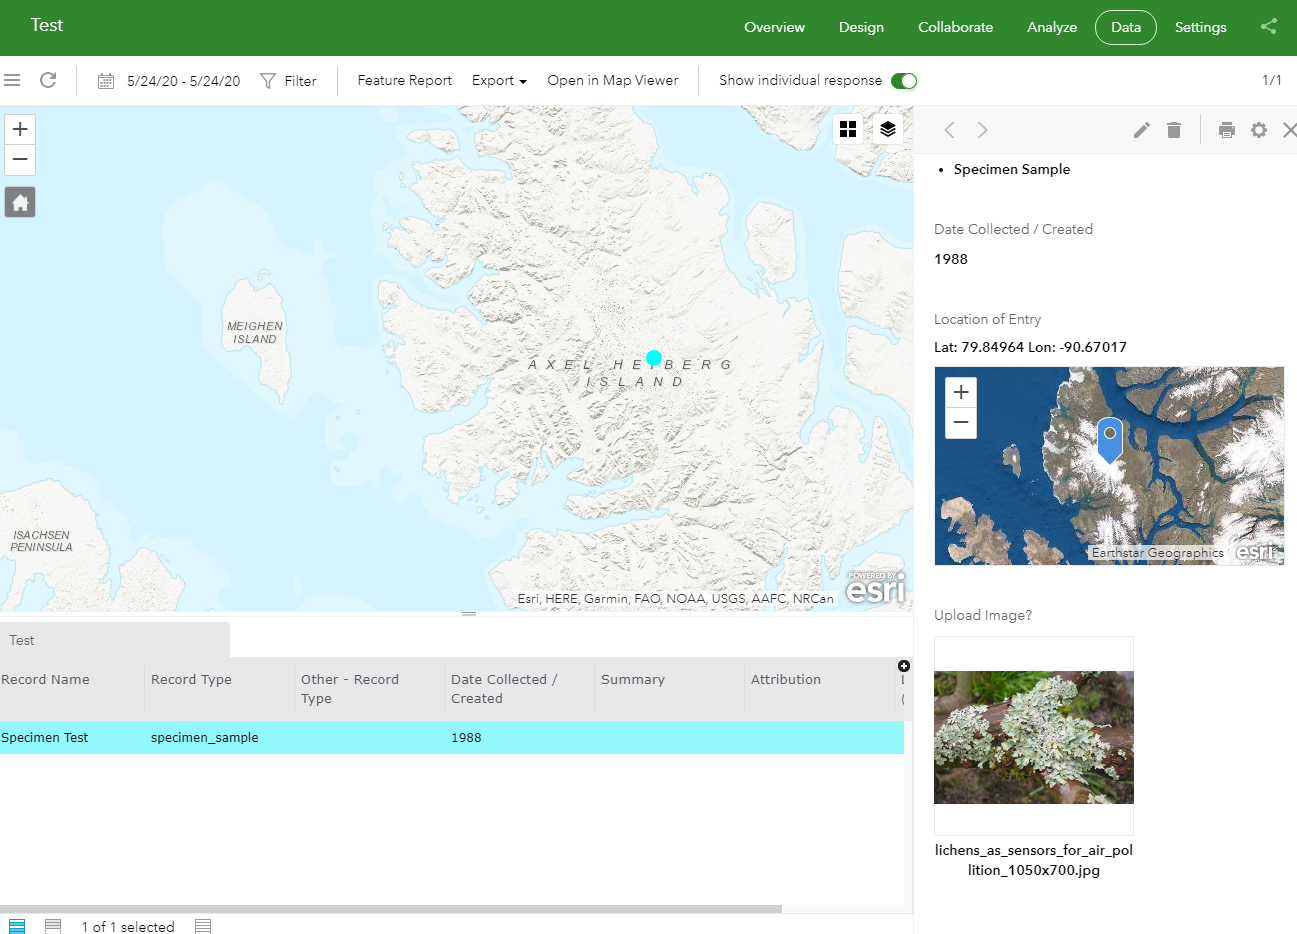The image size is (1297, 934).
Task: Open the hamburger menu icon
Action: pyautogui.click(x=12, y=80)
